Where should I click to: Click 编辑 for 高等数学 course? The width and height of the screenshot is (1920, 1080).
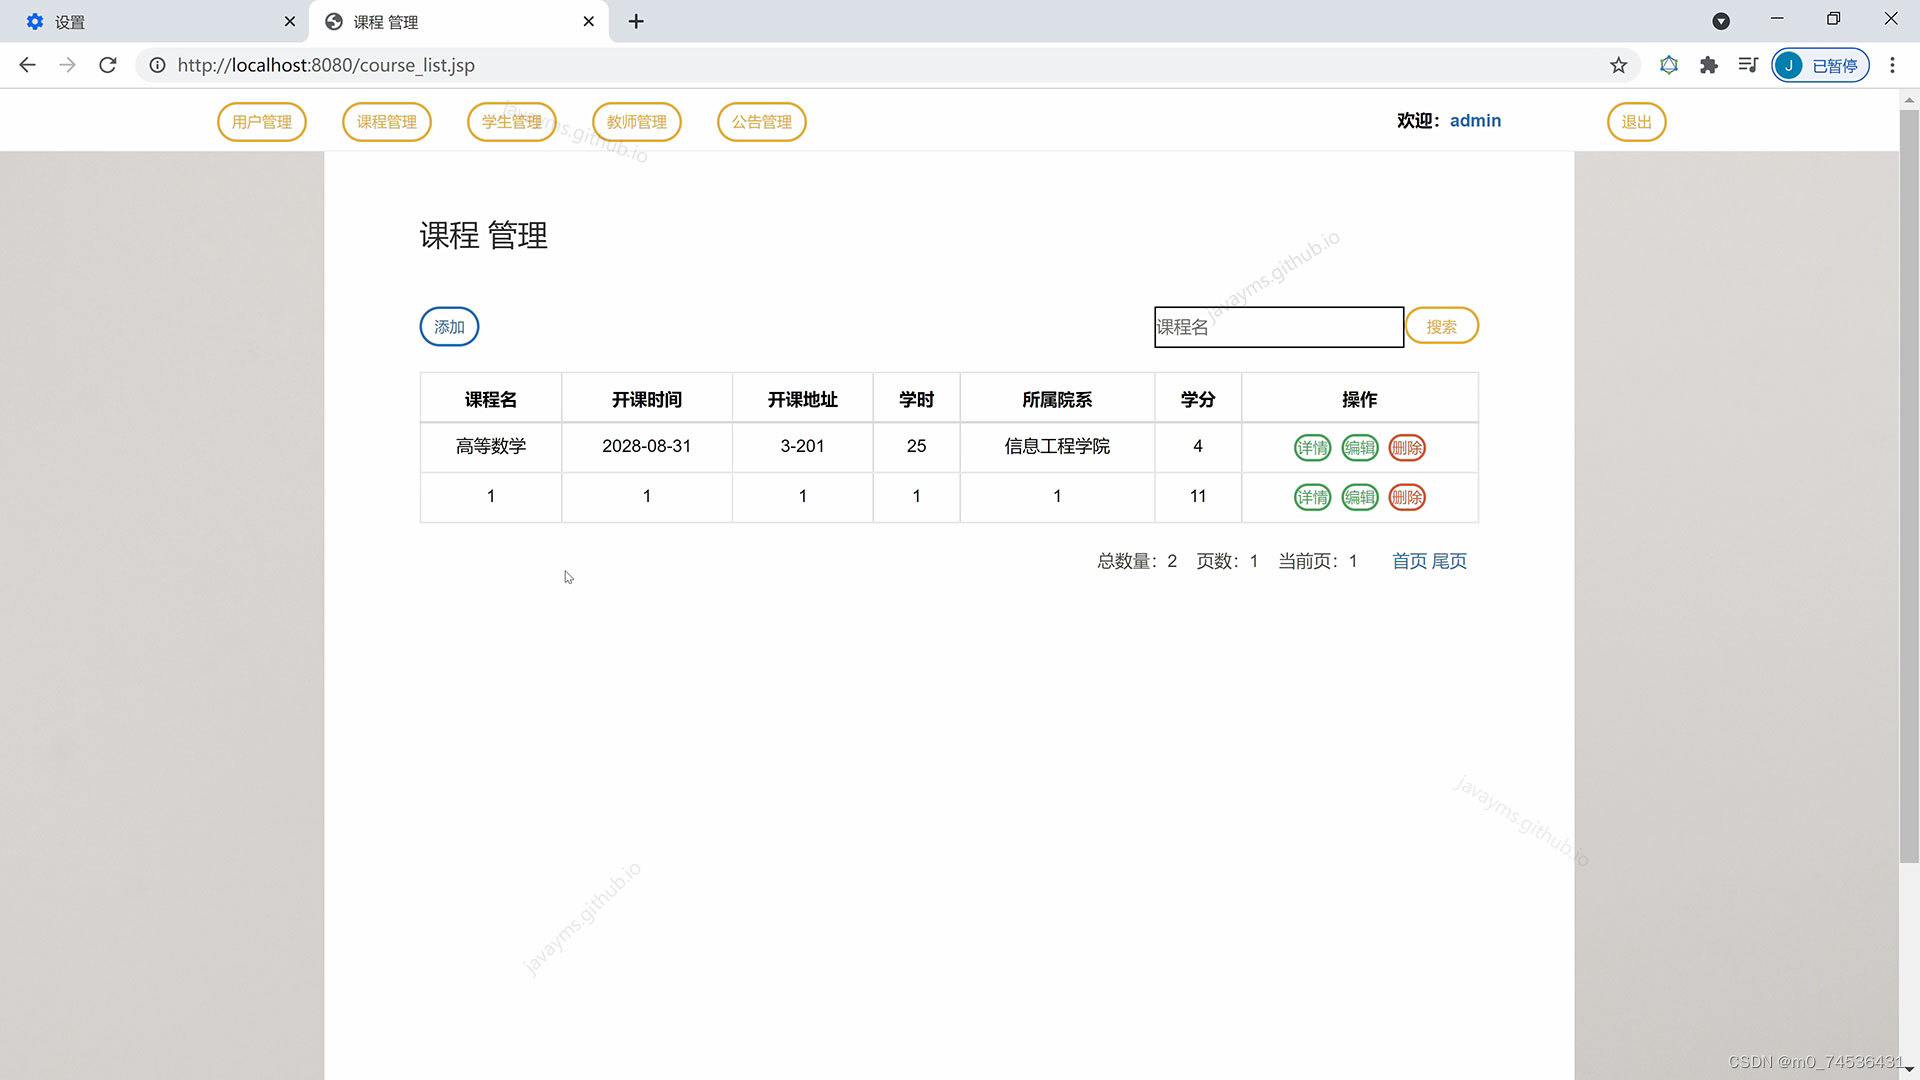click(1360, 448)
